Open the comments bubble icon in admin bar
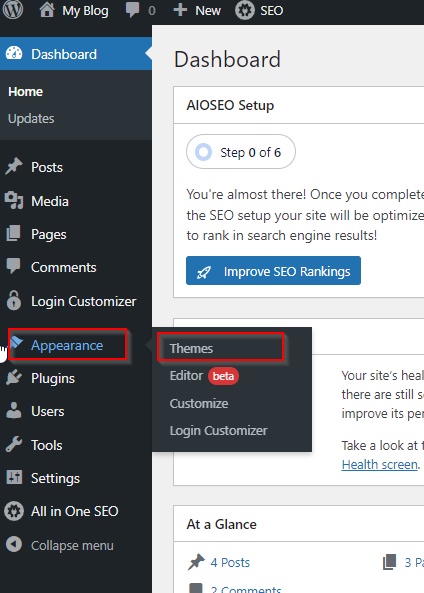424x593 pixels. tap(132, 11)
